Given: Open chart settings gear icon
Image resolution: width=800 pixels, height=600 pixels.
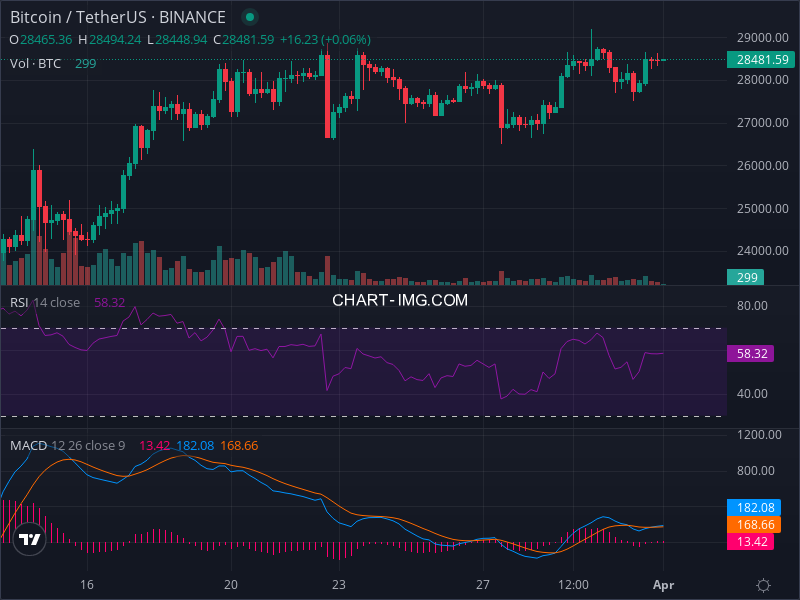Looking at the screenshot, I should (763, 585).
